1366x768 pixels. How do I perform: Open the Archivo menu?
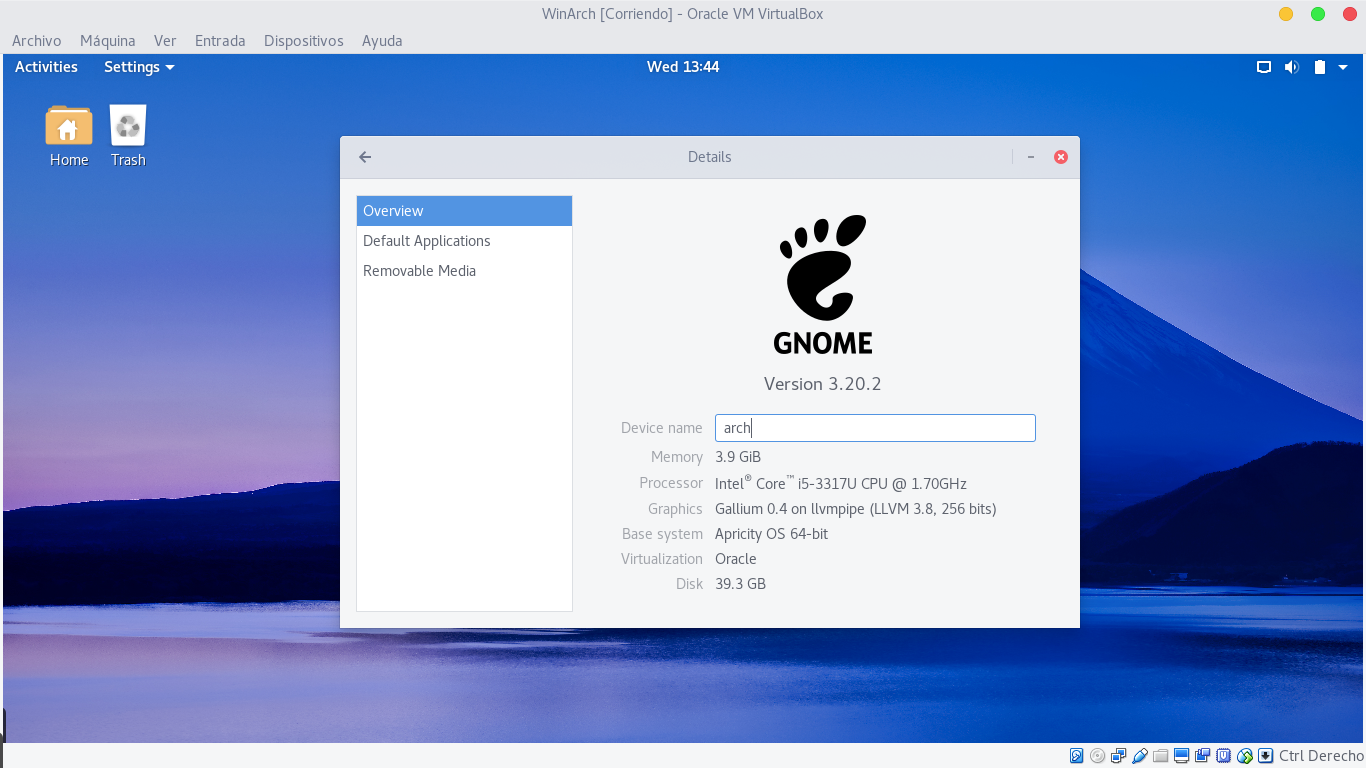tap(37, 41)
